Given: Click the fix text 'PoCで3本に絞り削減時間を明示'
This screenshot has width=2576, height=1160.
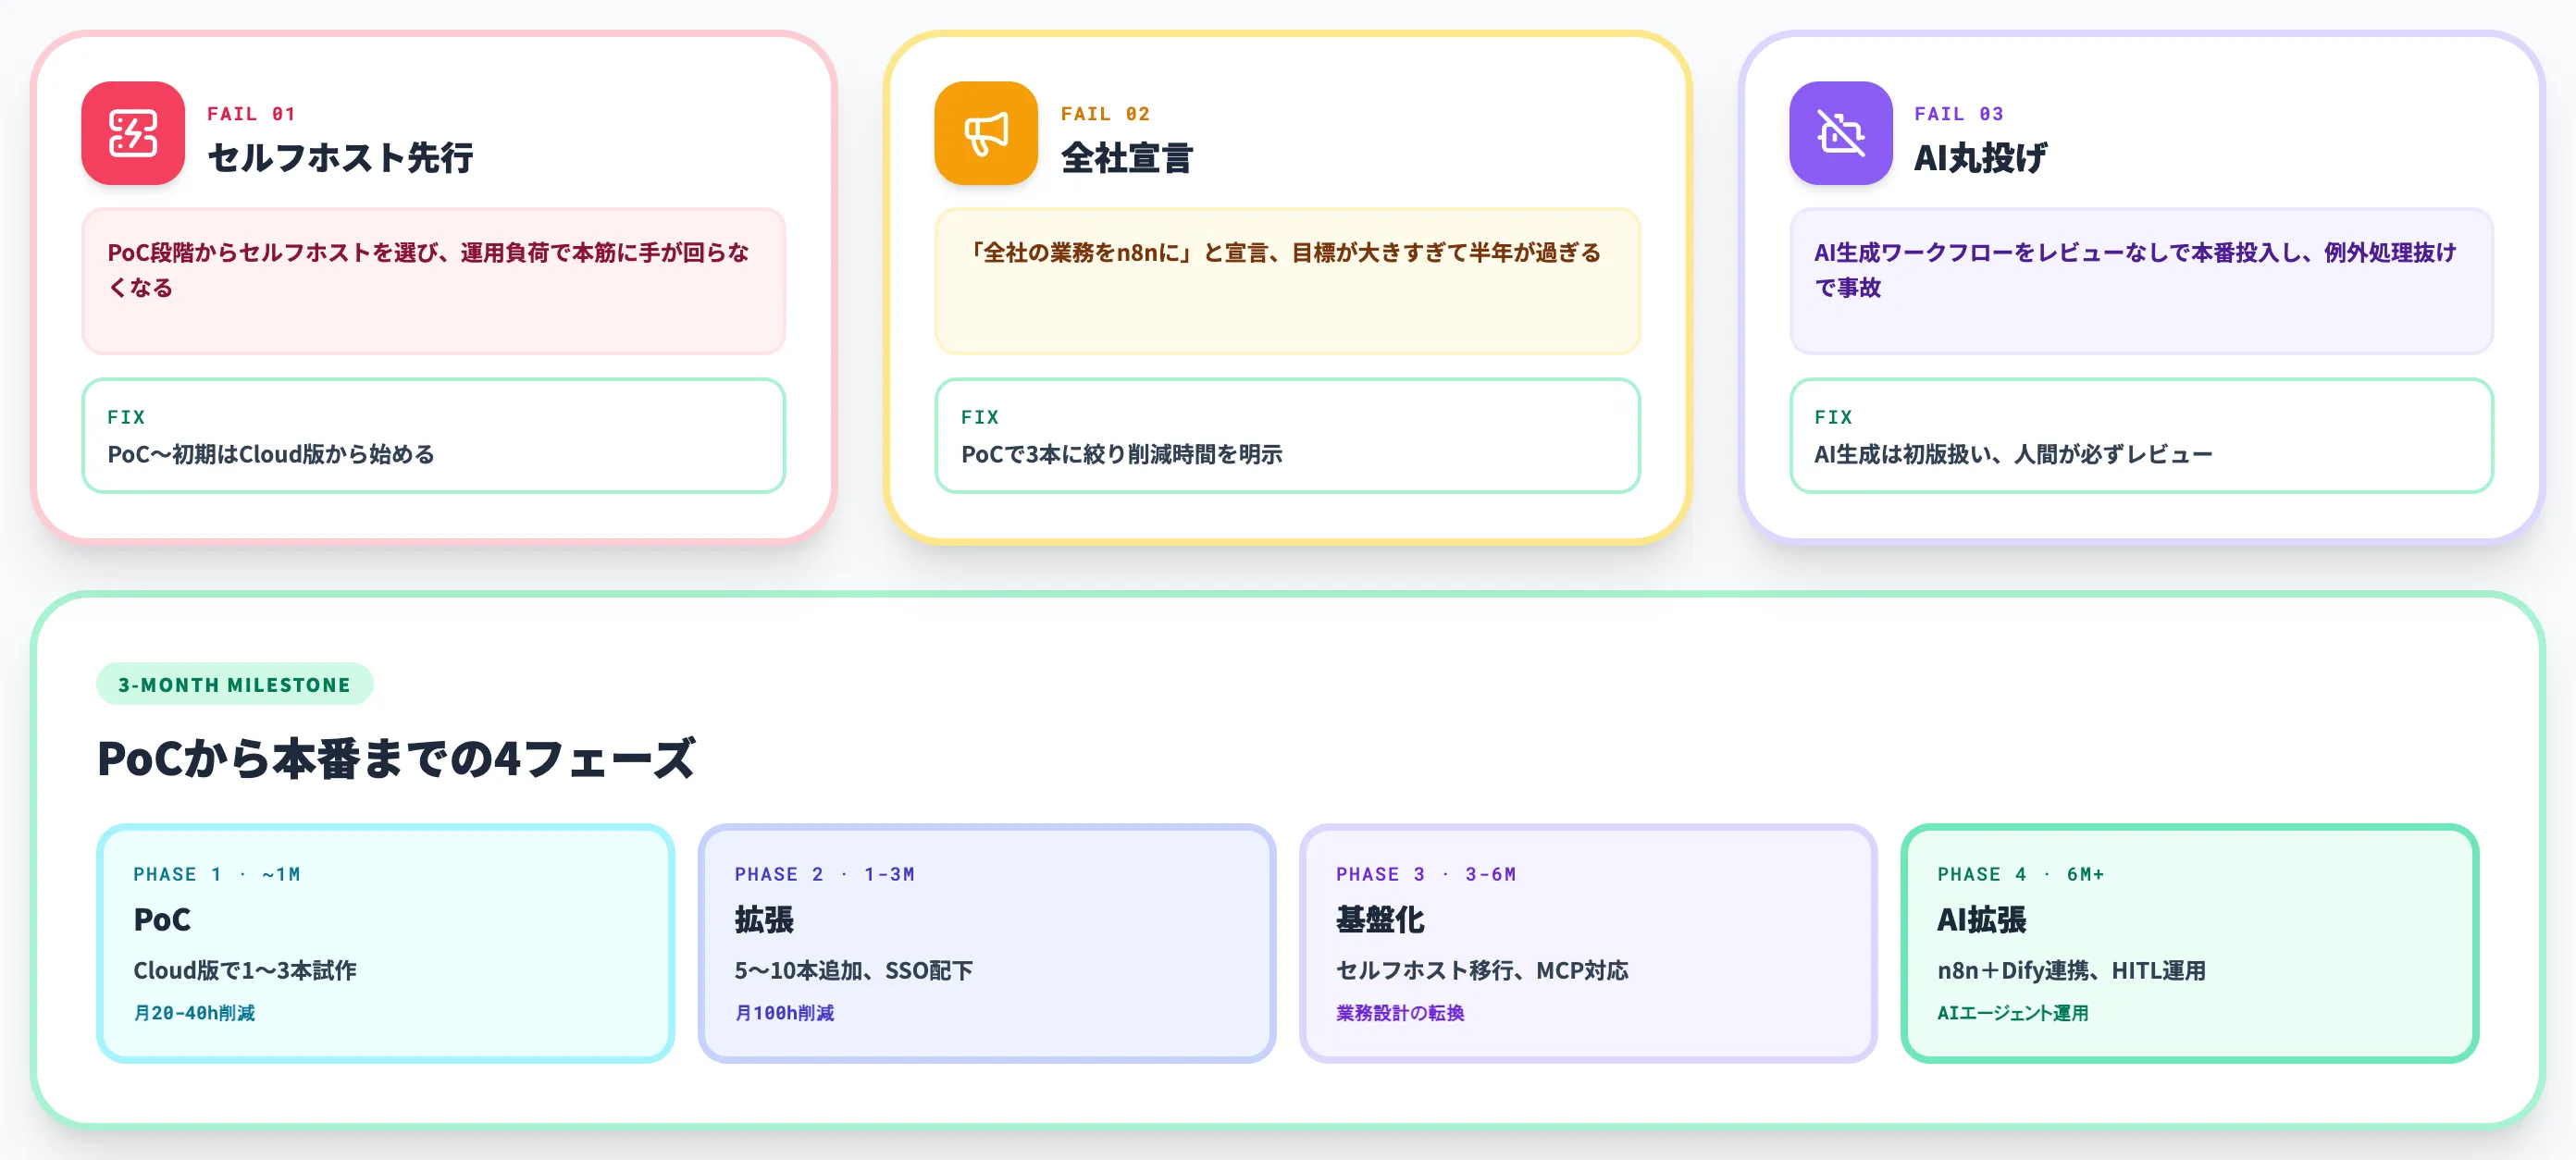Looking at the screenshot, I should 1122,454.
